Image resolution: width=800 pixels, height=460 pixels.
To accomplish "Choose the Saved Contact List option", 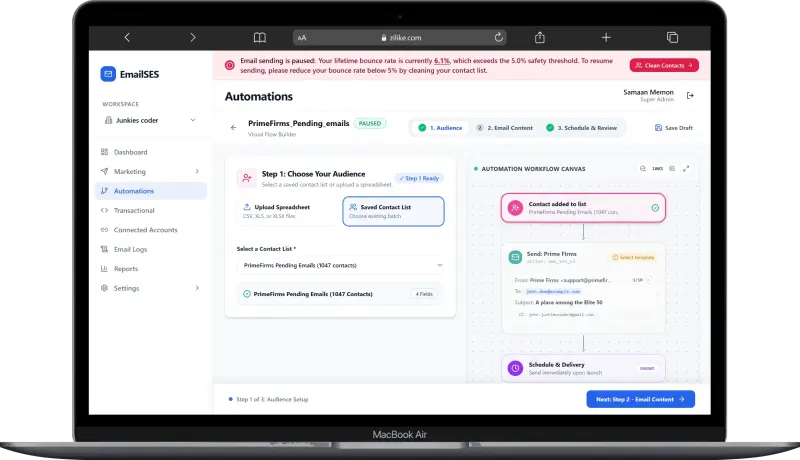I will click(393, 211).
